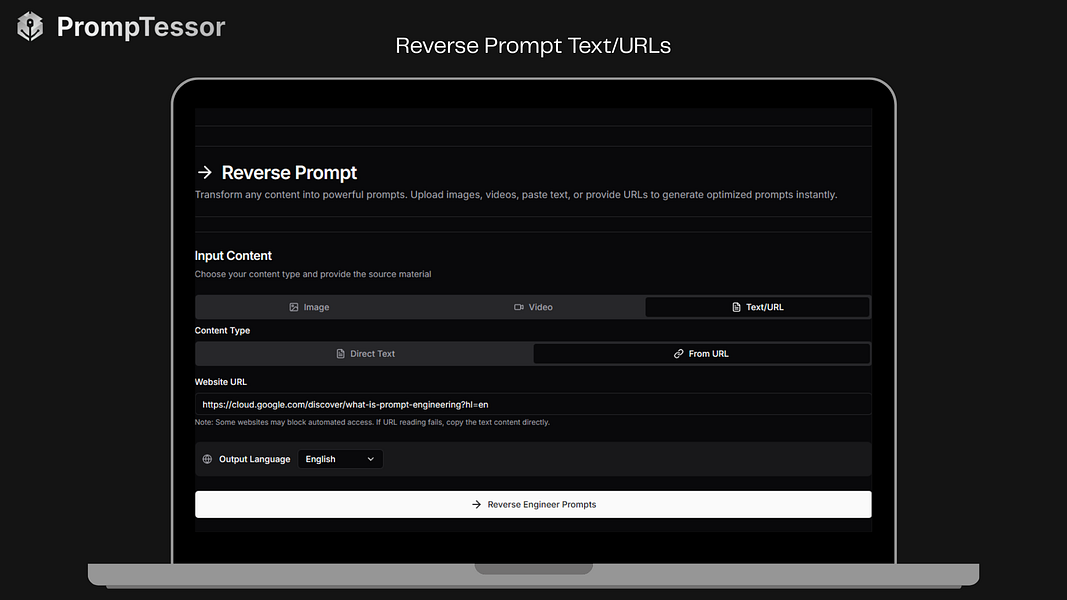Click the Reverse Engineer Prompts button
1067x600 pixels.
pos(533,504)
